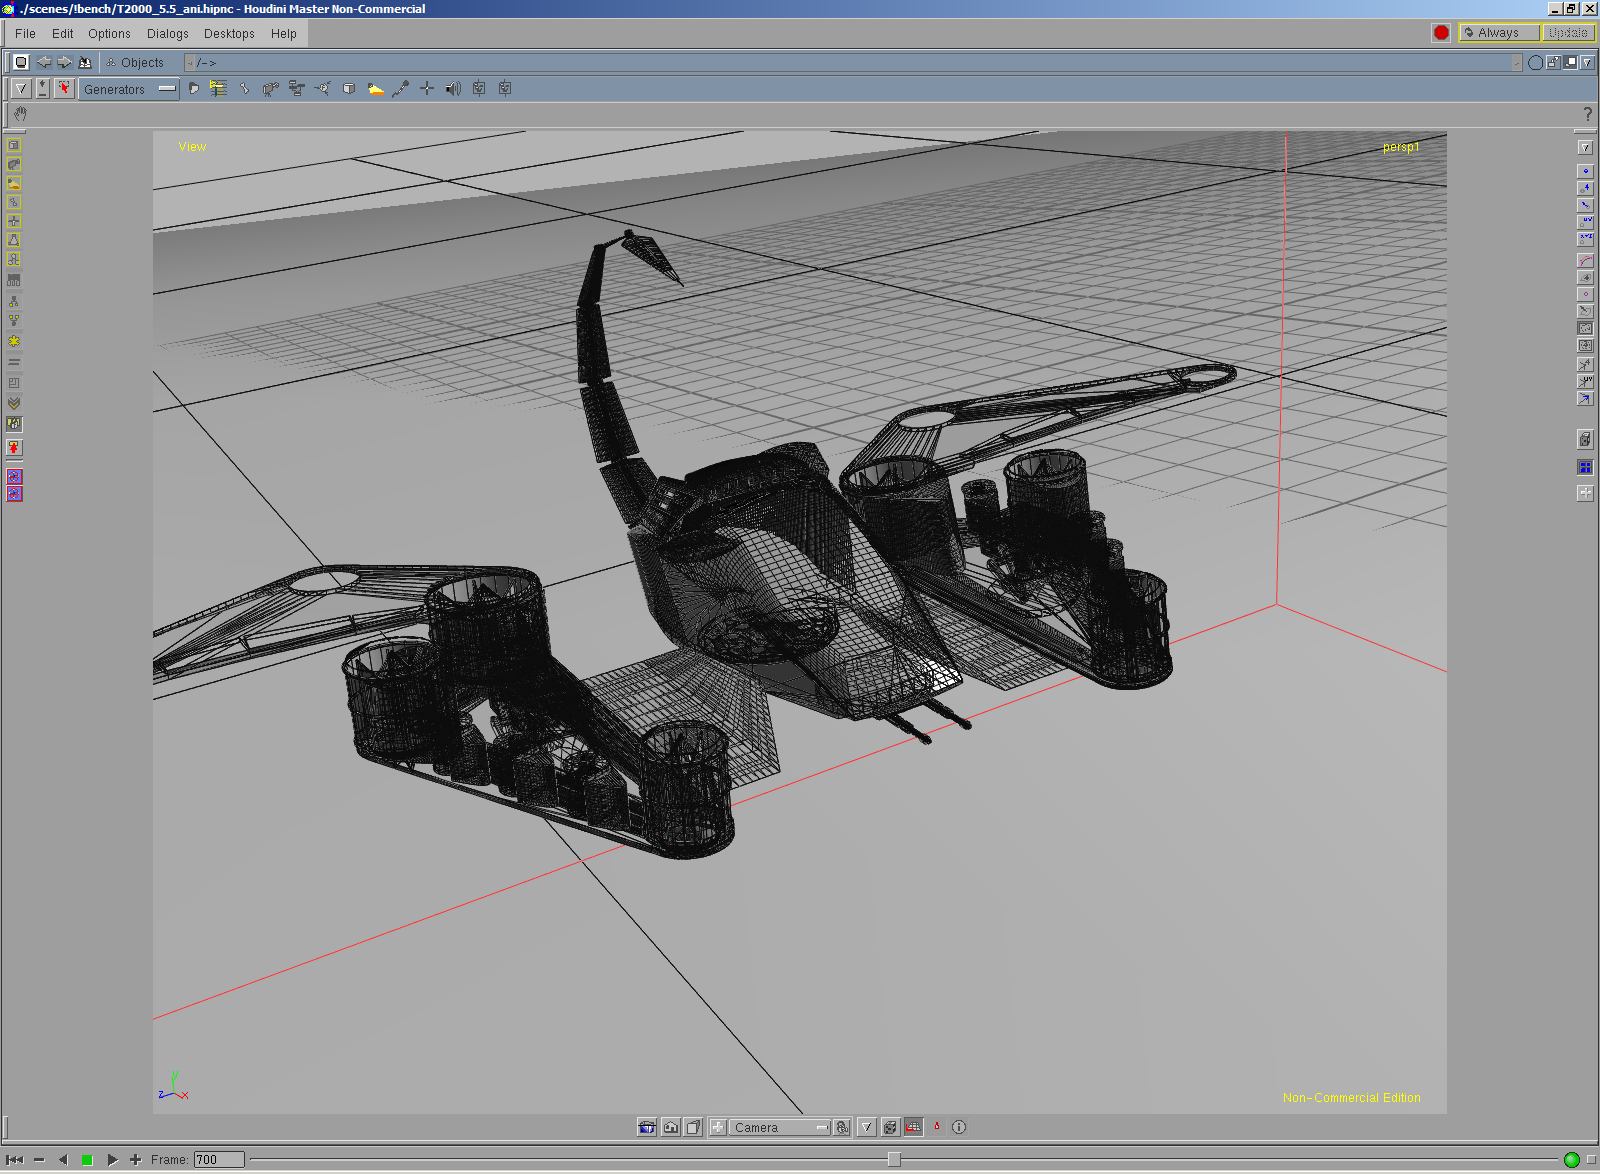Select the hand view tool icon
This screenshot has height=1174, width=1600.
click(x=20, y=114)
